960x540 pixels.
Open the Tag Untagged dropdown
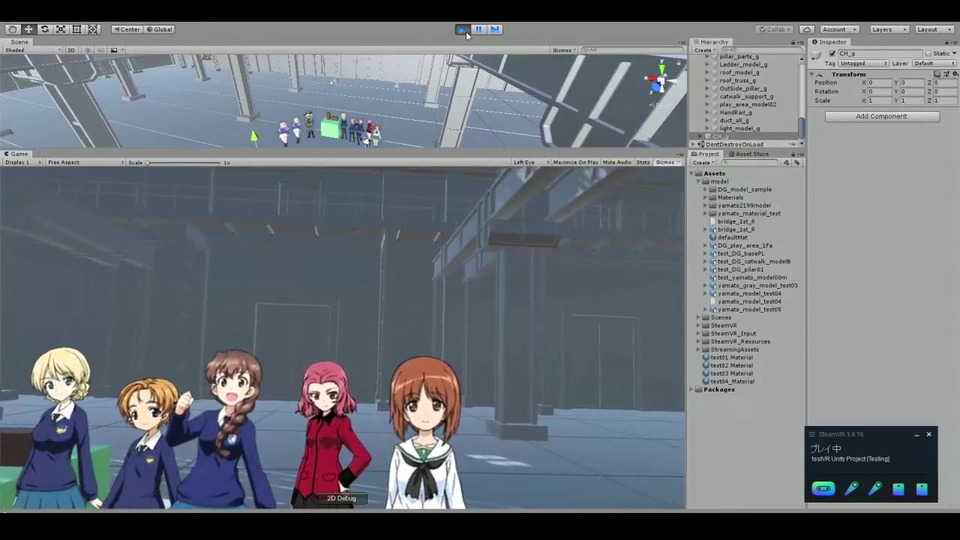pyautogui.click(x=863, y=63)
